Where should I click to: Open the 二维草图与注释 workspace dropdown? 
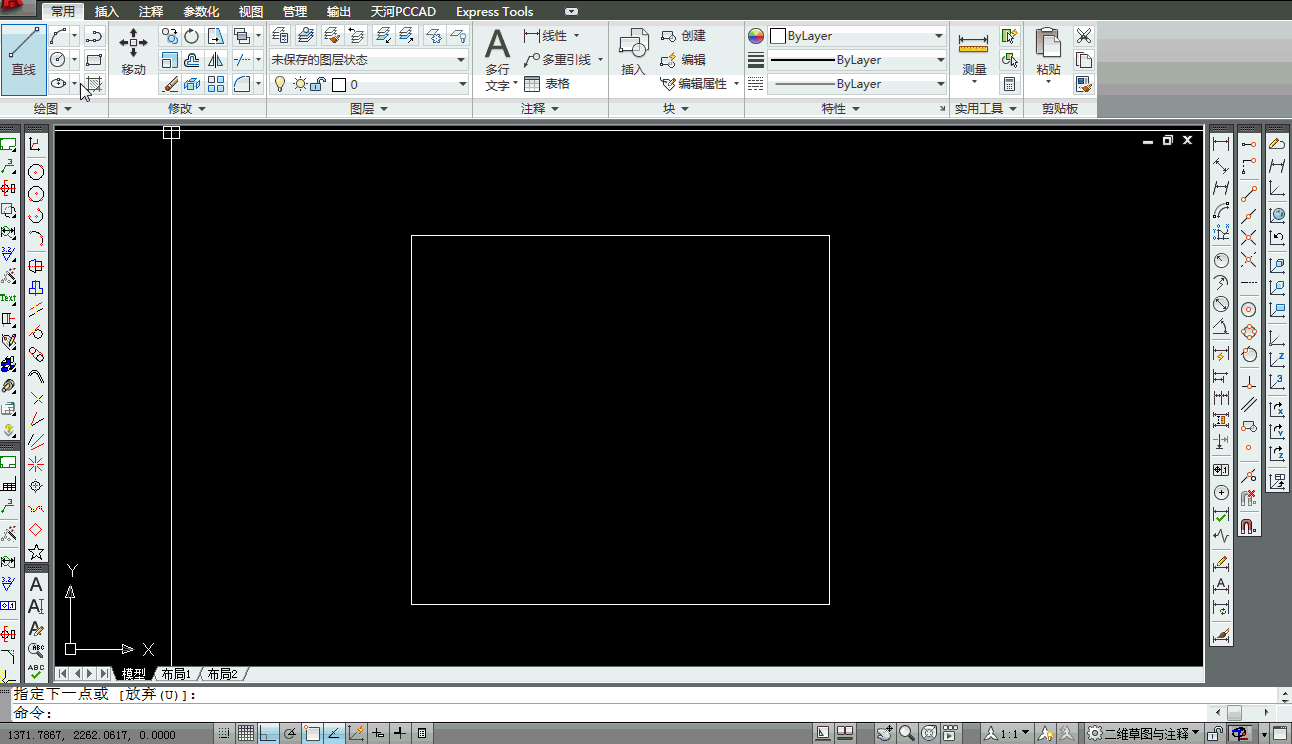coord(1144,734)
